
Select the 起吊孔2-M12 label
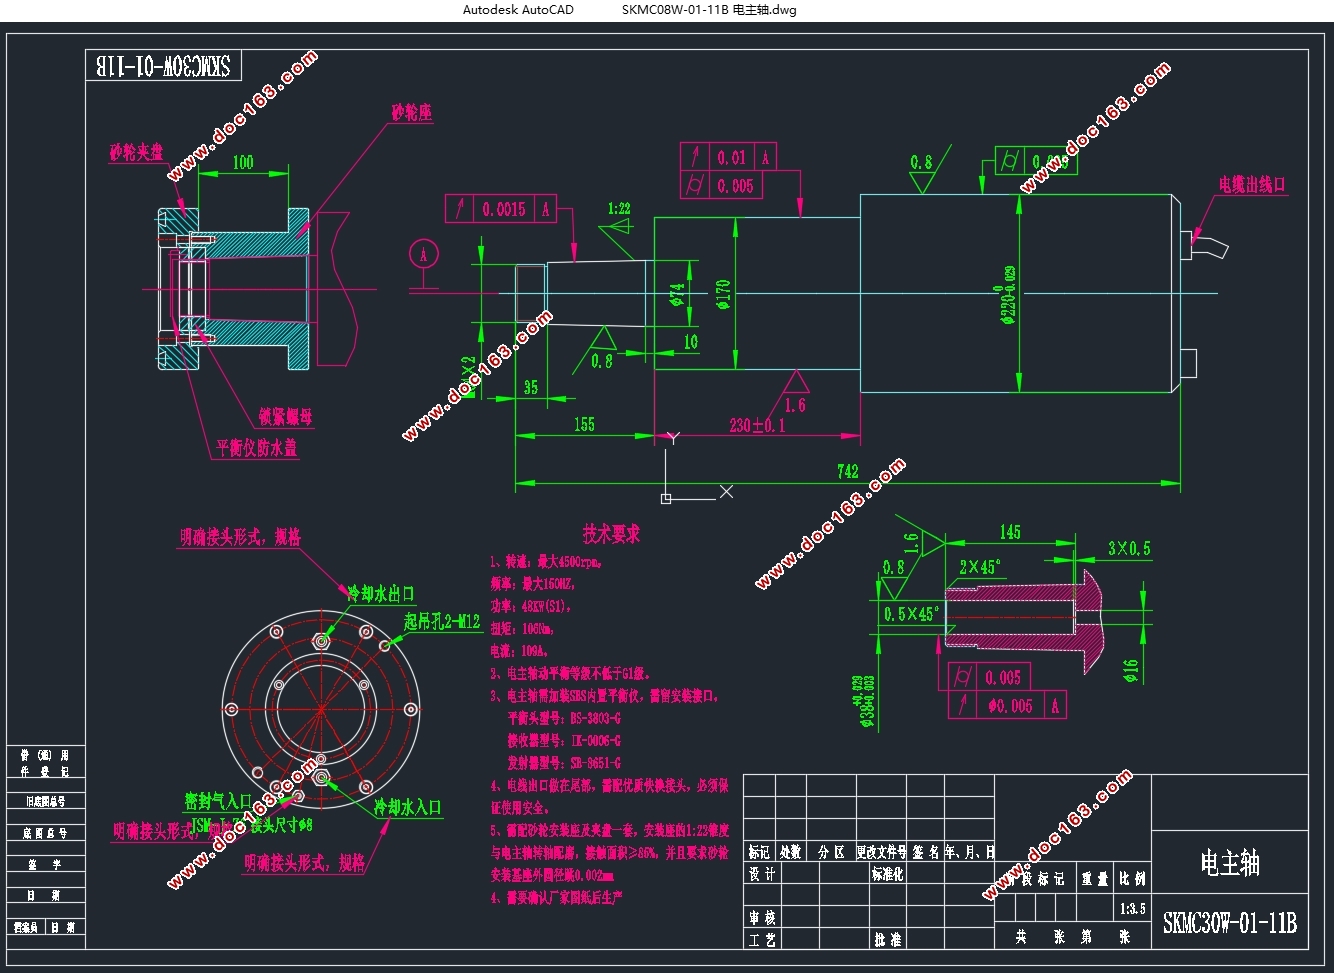pos(442,622)
